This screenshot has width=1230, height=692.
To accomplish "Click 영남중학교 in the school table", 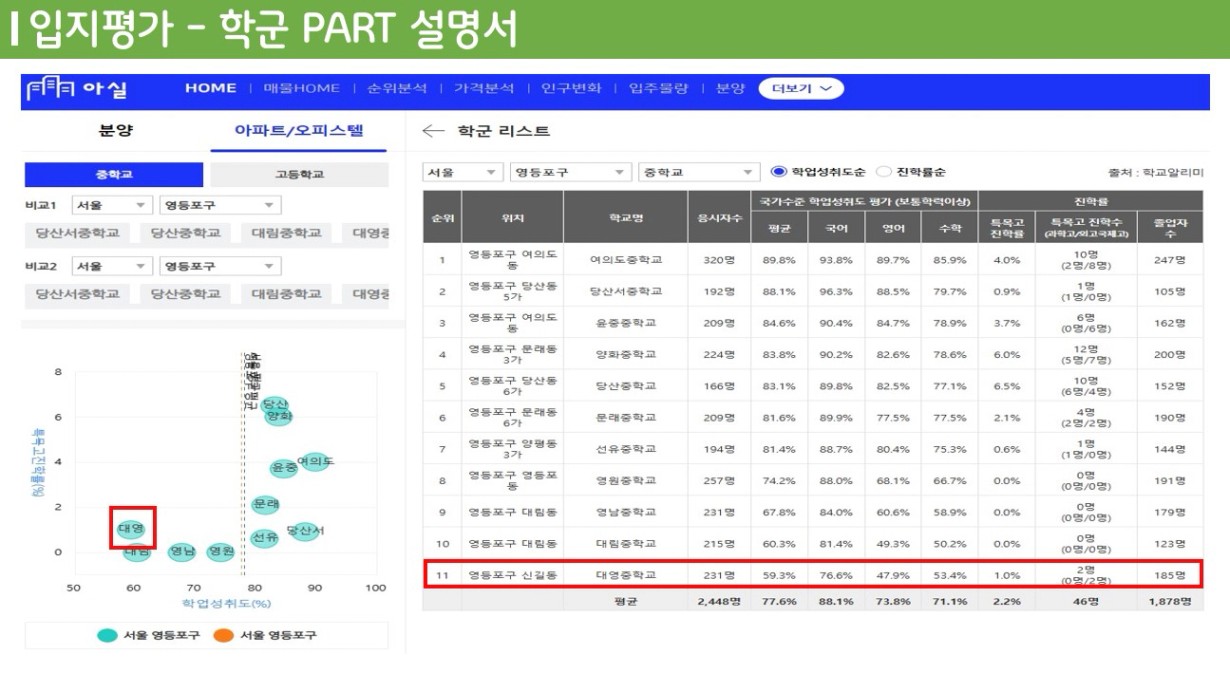I will coord(626,512).
